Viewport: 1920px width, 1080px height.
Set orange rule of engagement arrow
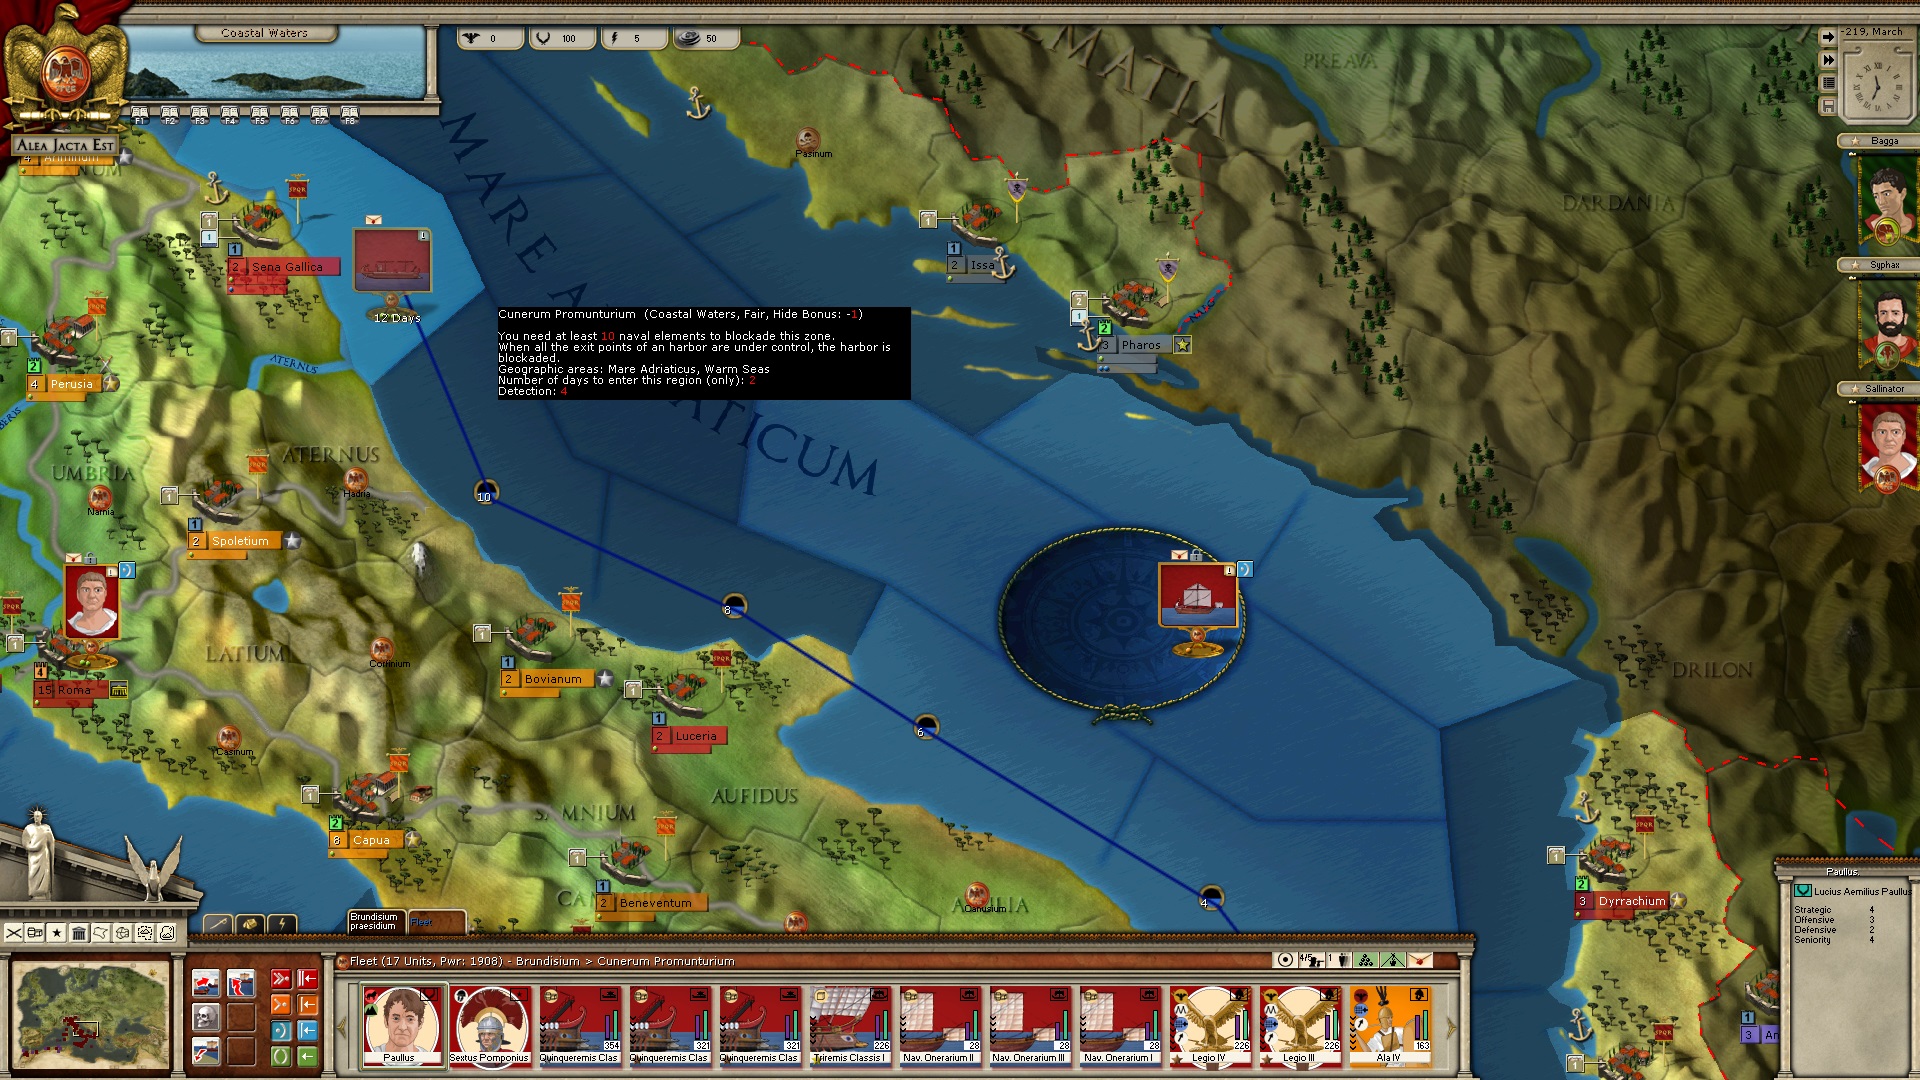click(x=308, y=1005)
